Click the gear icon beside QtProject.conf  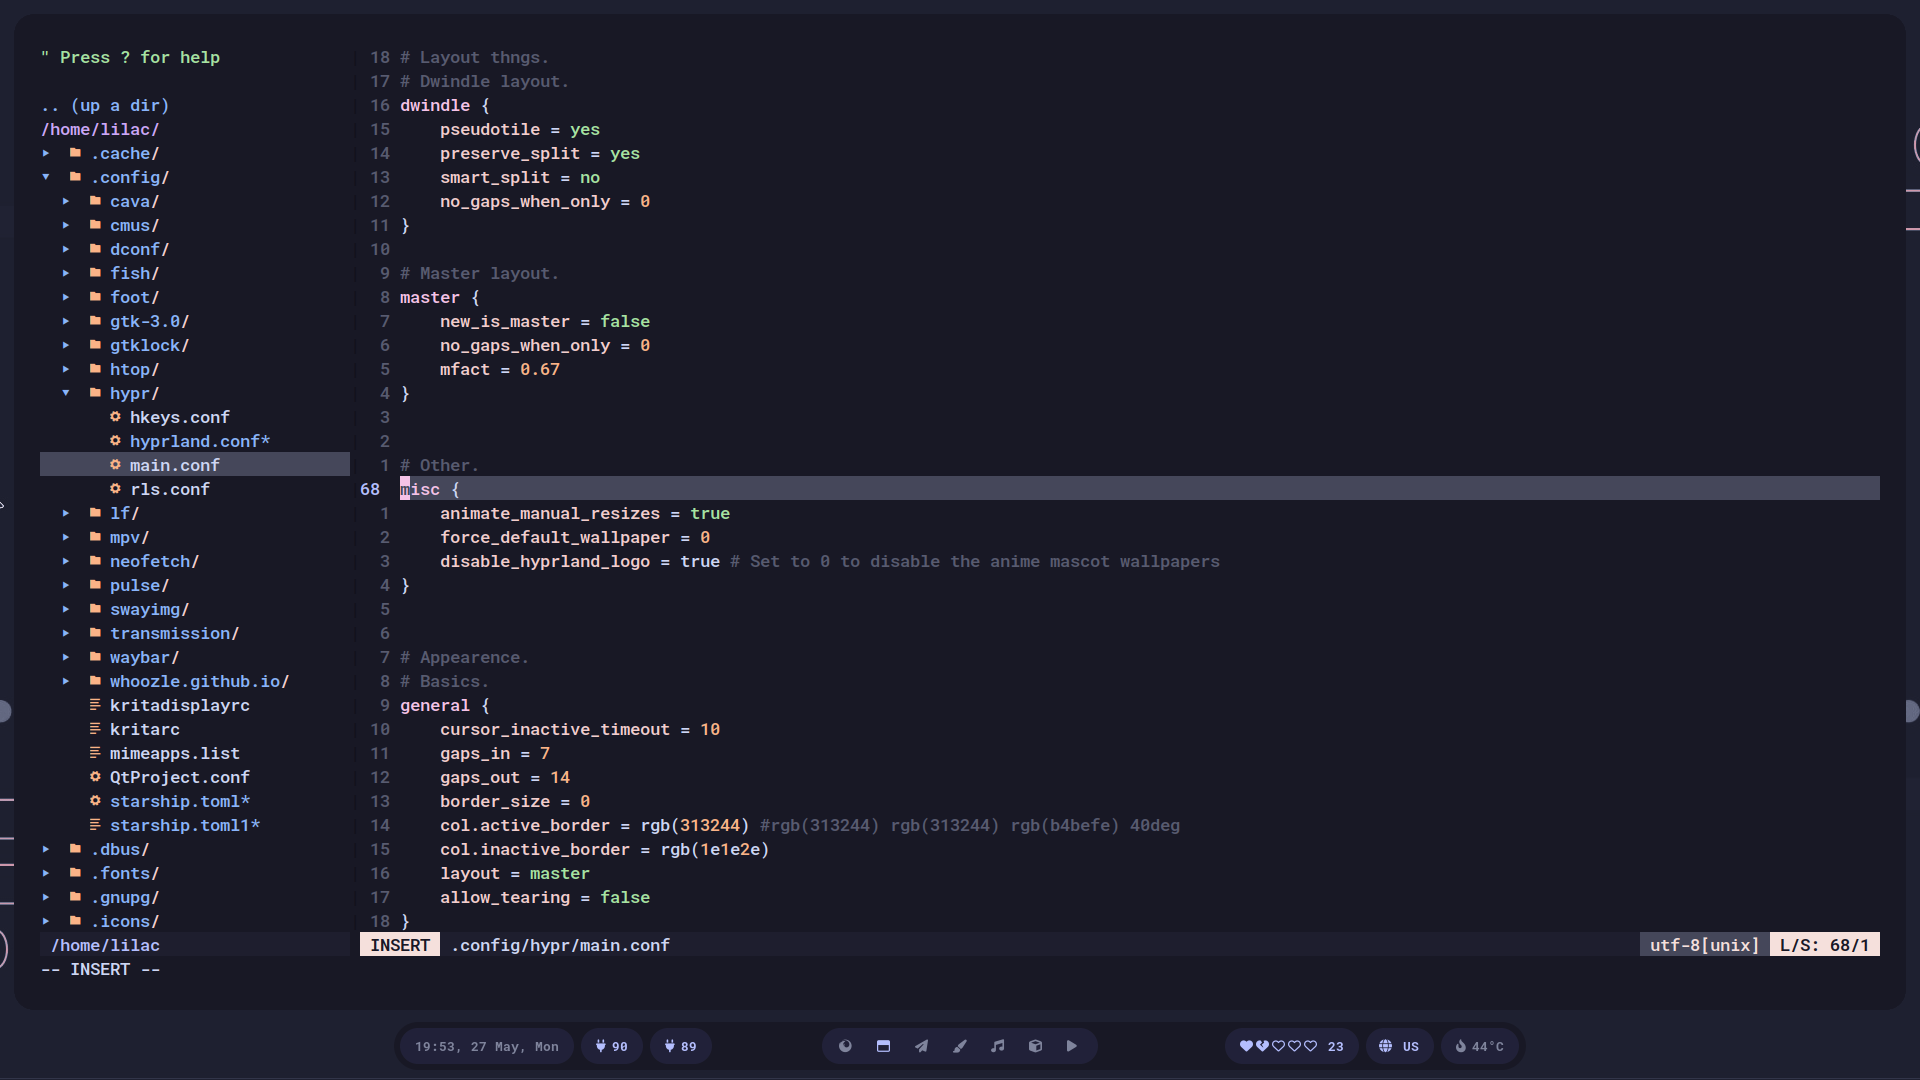click(x=95, y=777)
